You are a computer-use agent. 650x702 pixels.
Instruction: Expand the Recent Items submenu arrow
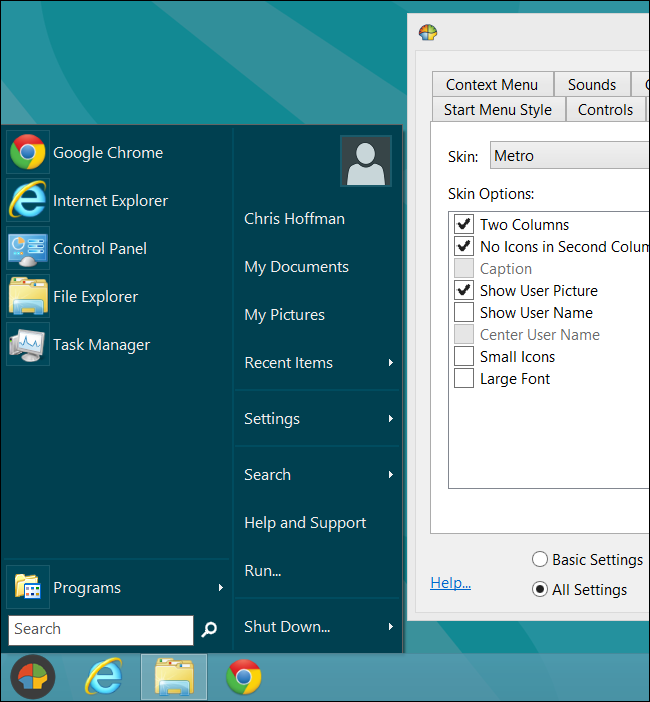[x=391, y=362]
